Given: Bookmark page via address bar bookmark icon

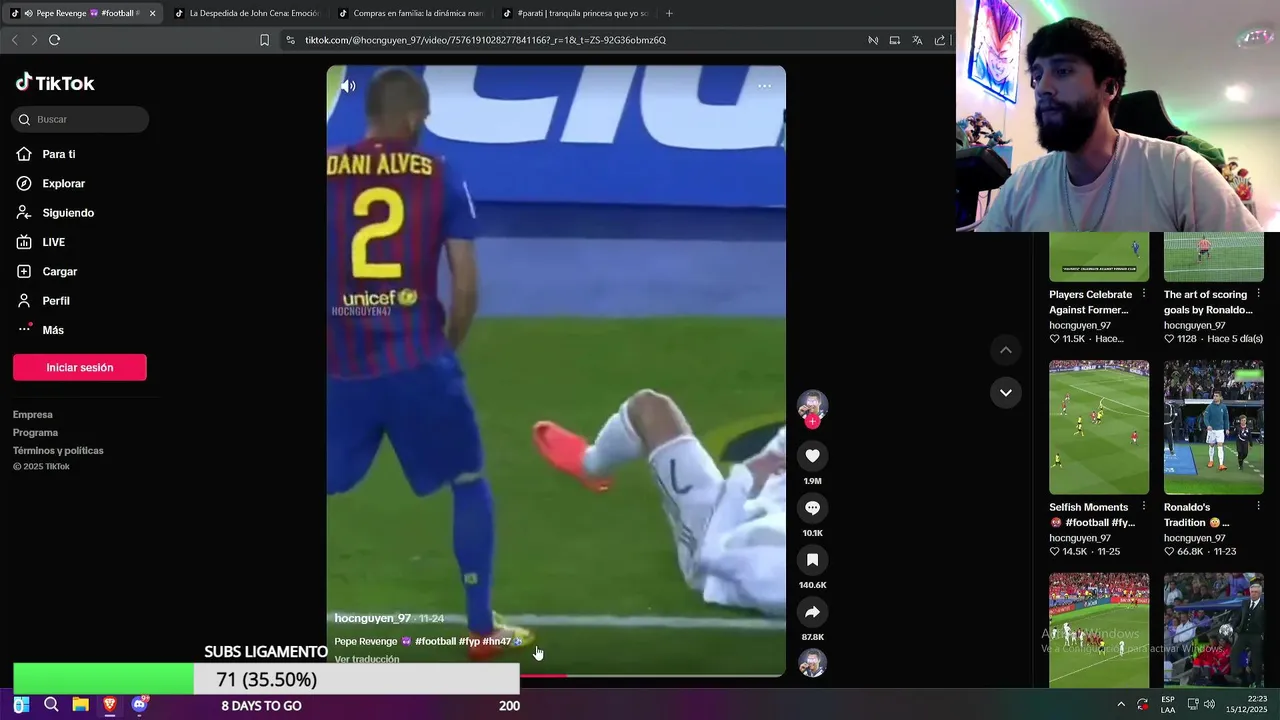Looking at the screenshot, I should [x=264, y=40].
